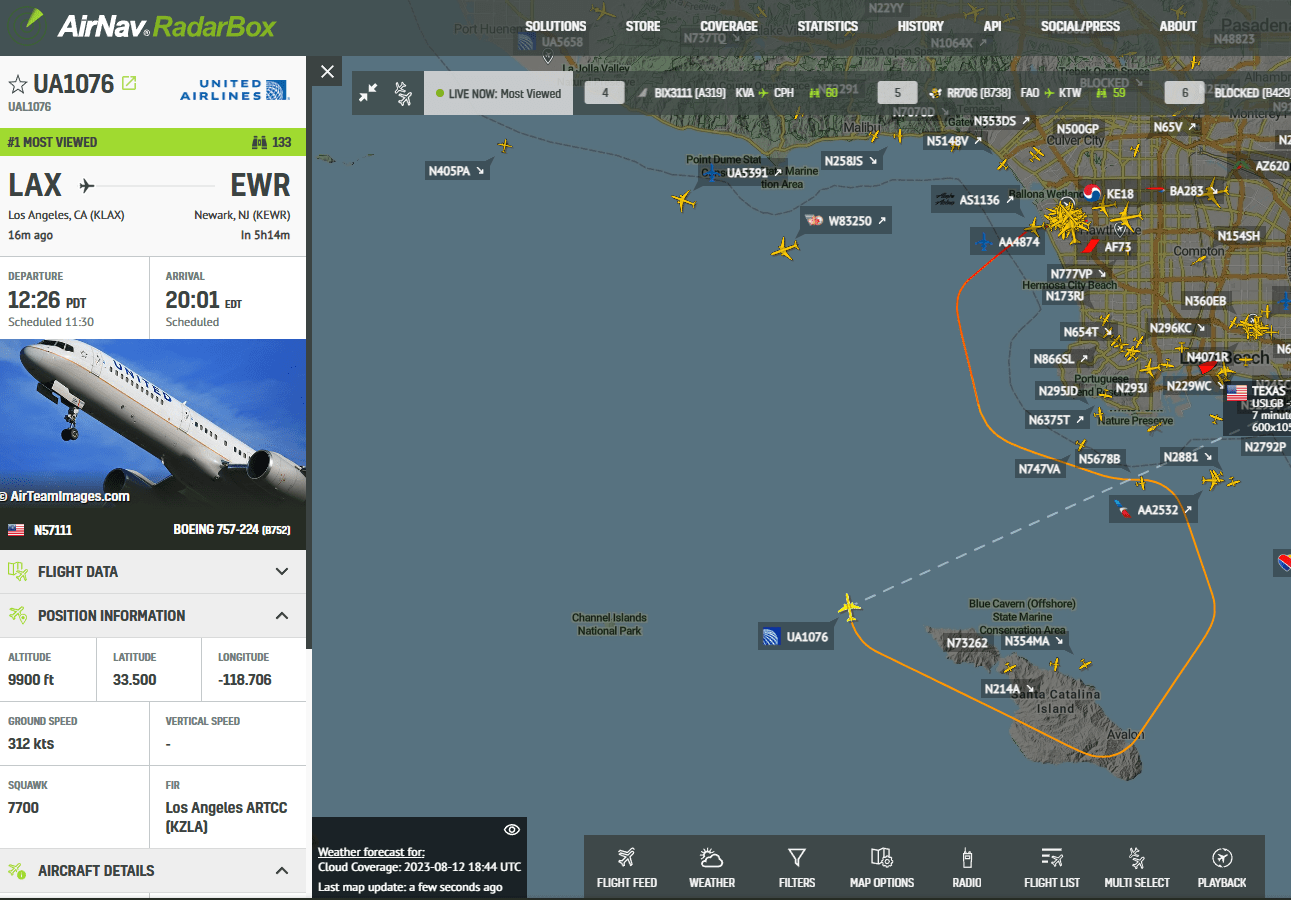Click the multi-plane icon beside LIVE NOW

(x=403, y=93)
